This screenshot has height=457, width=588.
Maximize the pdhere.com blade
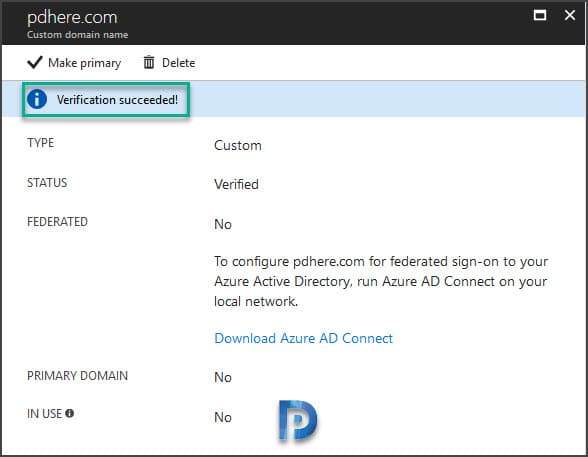point(540,15)
